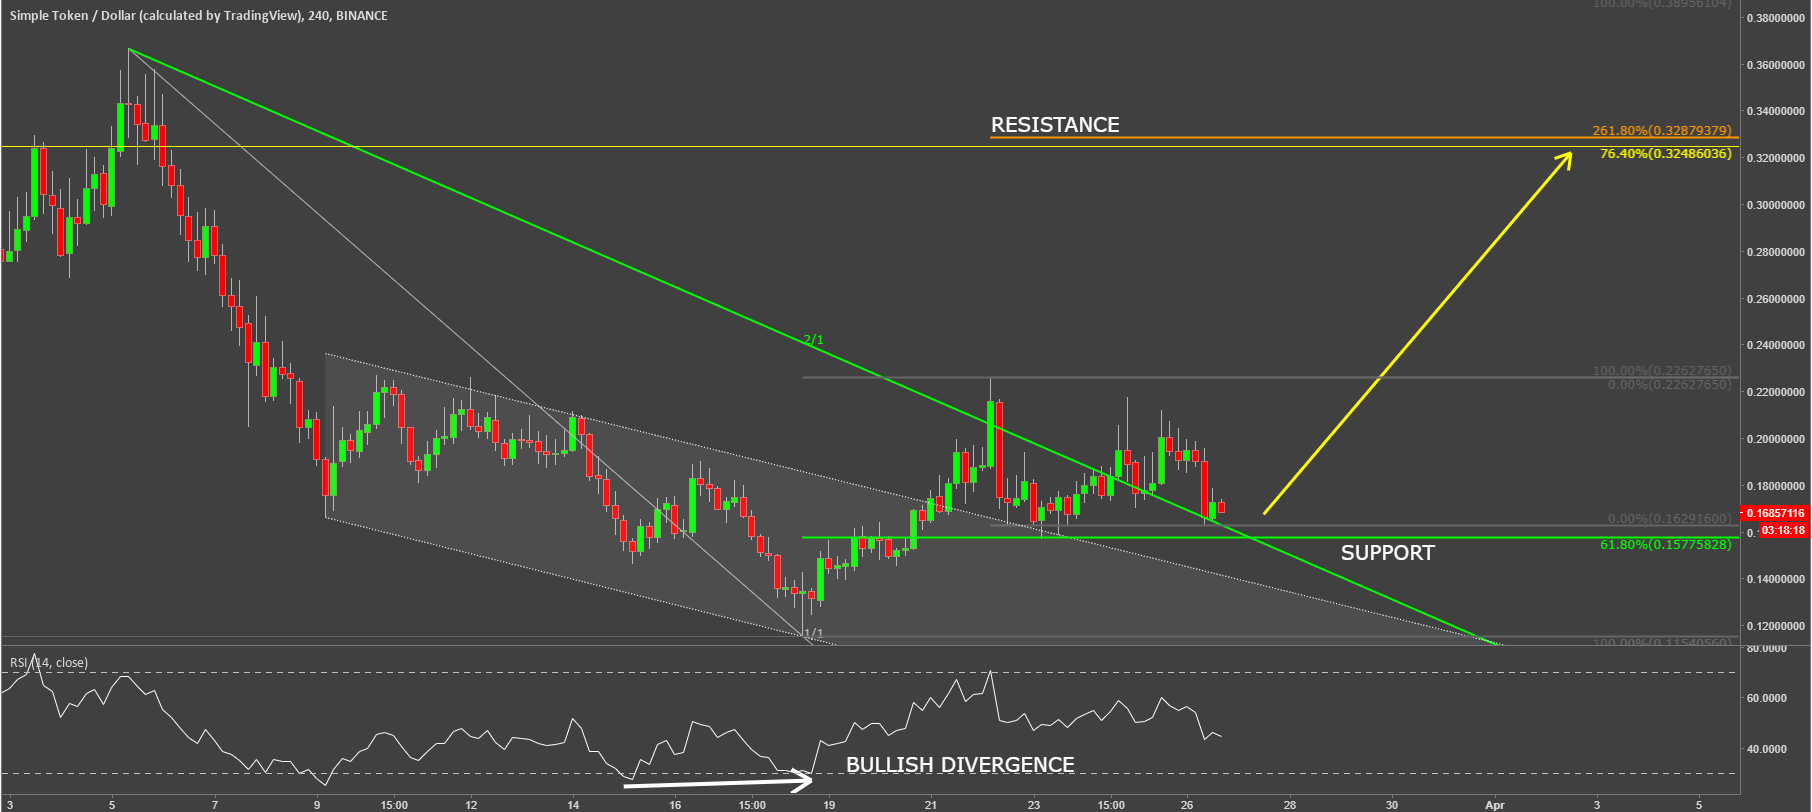1812x812 pixels.
Task: Click the 1/1 Gann fan label
Action: point(814,633)
